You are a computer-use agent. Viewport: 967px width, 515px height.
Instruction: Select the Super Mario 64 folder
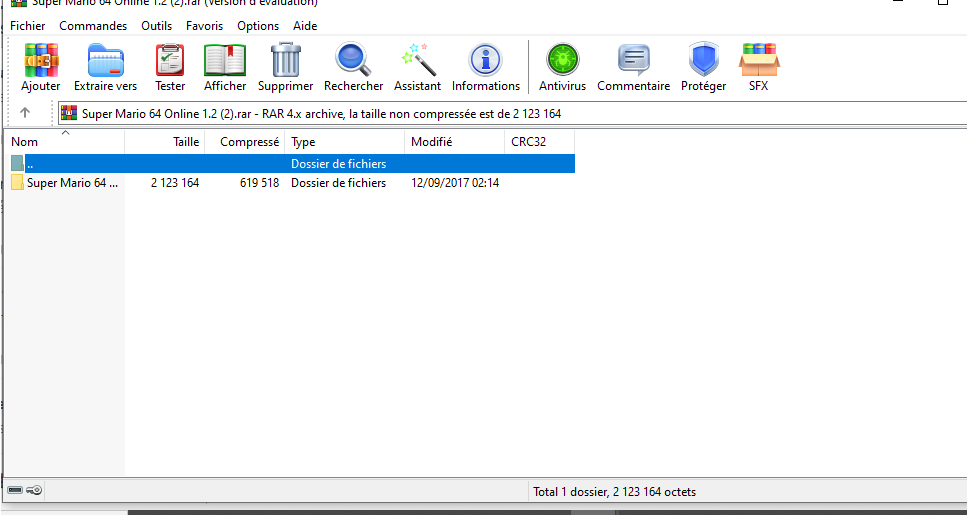70,183
